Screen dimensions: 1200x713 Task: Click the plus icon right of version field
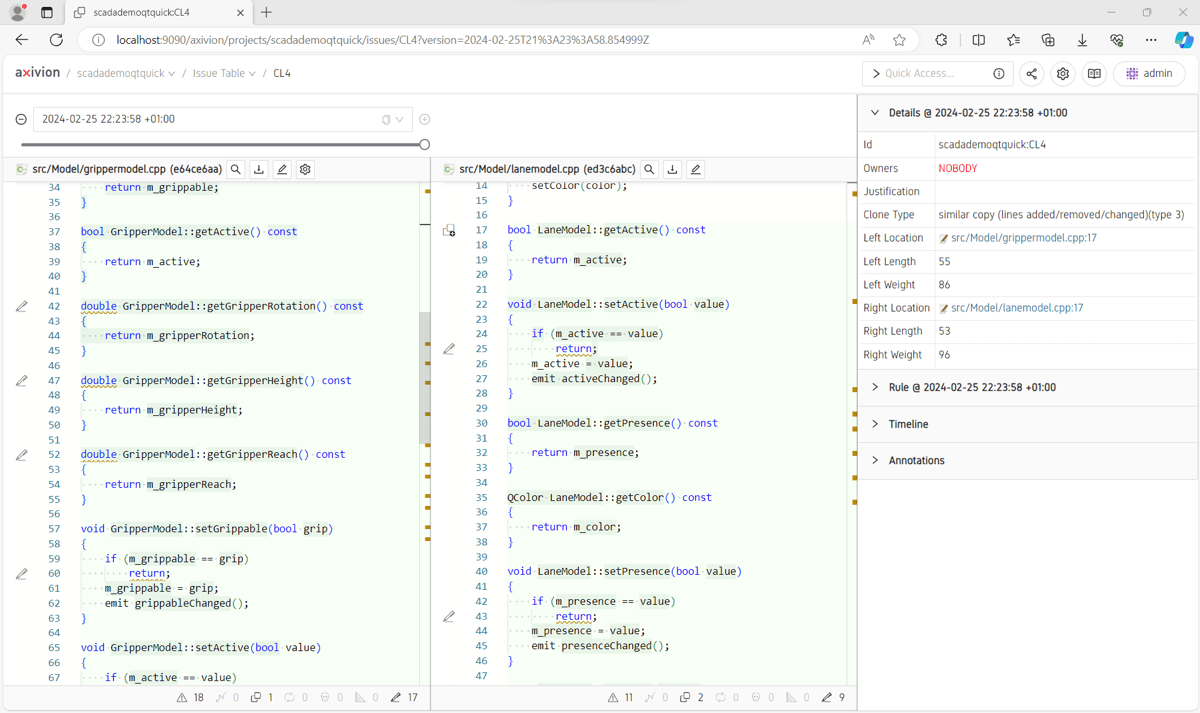[x=425, y=119]
